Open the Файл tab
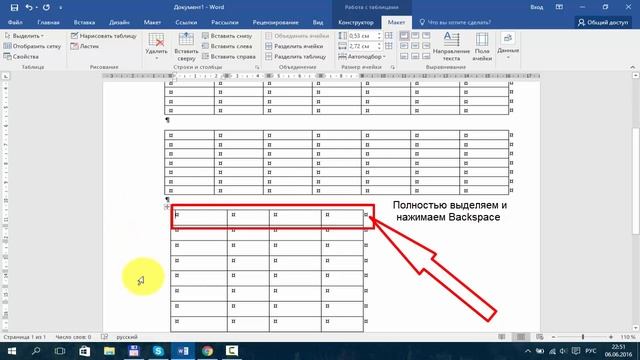The height and width of the screenshot is (360, 640). point(15,22)
